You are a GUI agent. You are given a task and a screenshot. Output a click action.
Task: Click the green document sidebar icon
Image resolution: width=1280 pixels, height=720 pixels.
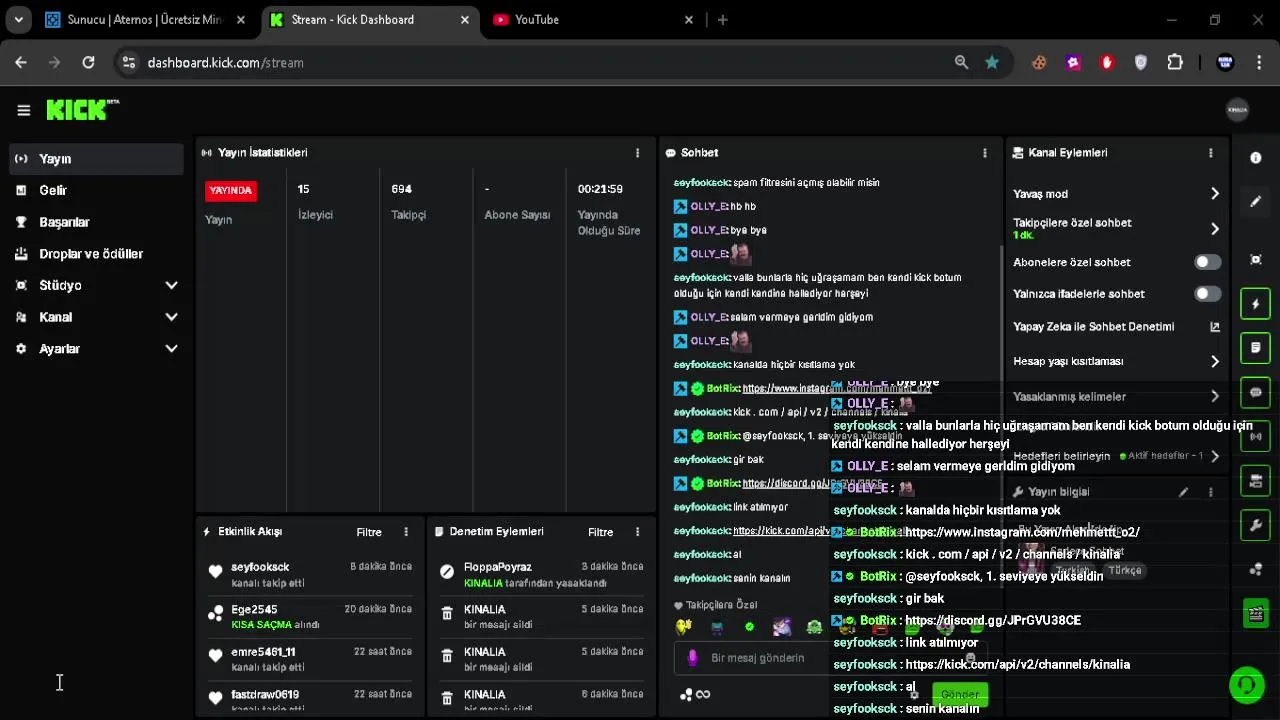point(1256,348)
